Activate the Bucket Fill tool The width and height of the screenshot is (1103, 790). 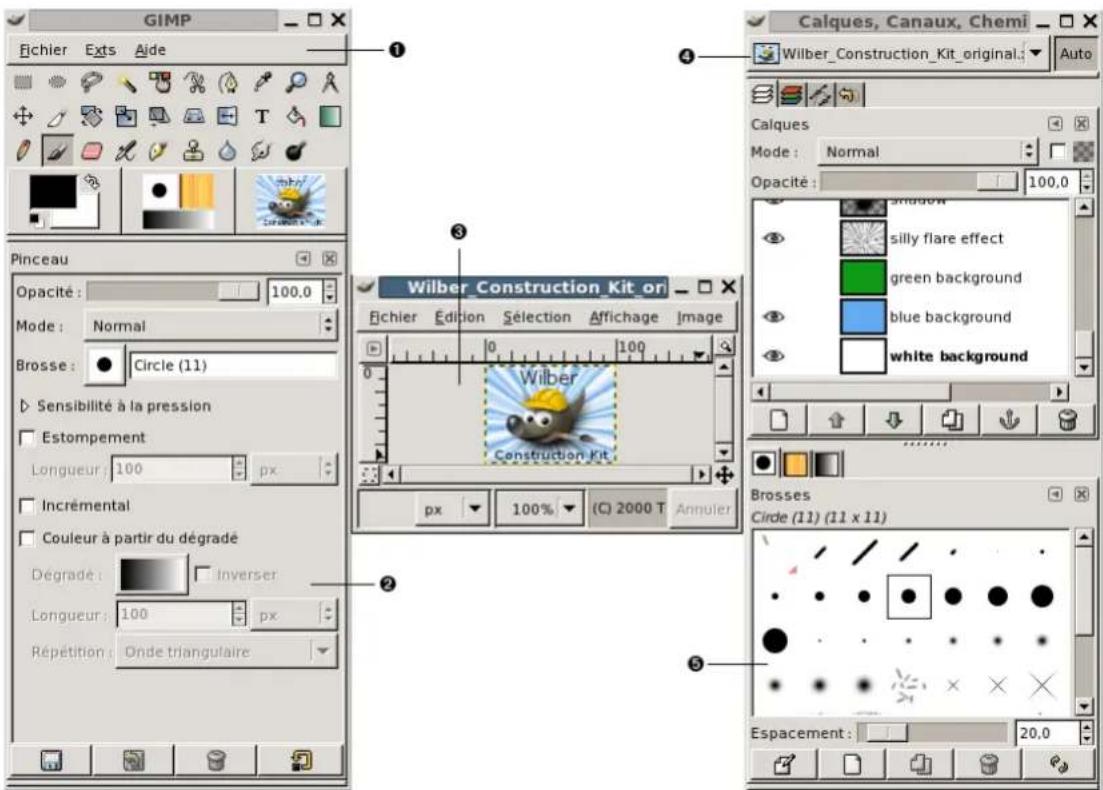[x=294, y=117]
